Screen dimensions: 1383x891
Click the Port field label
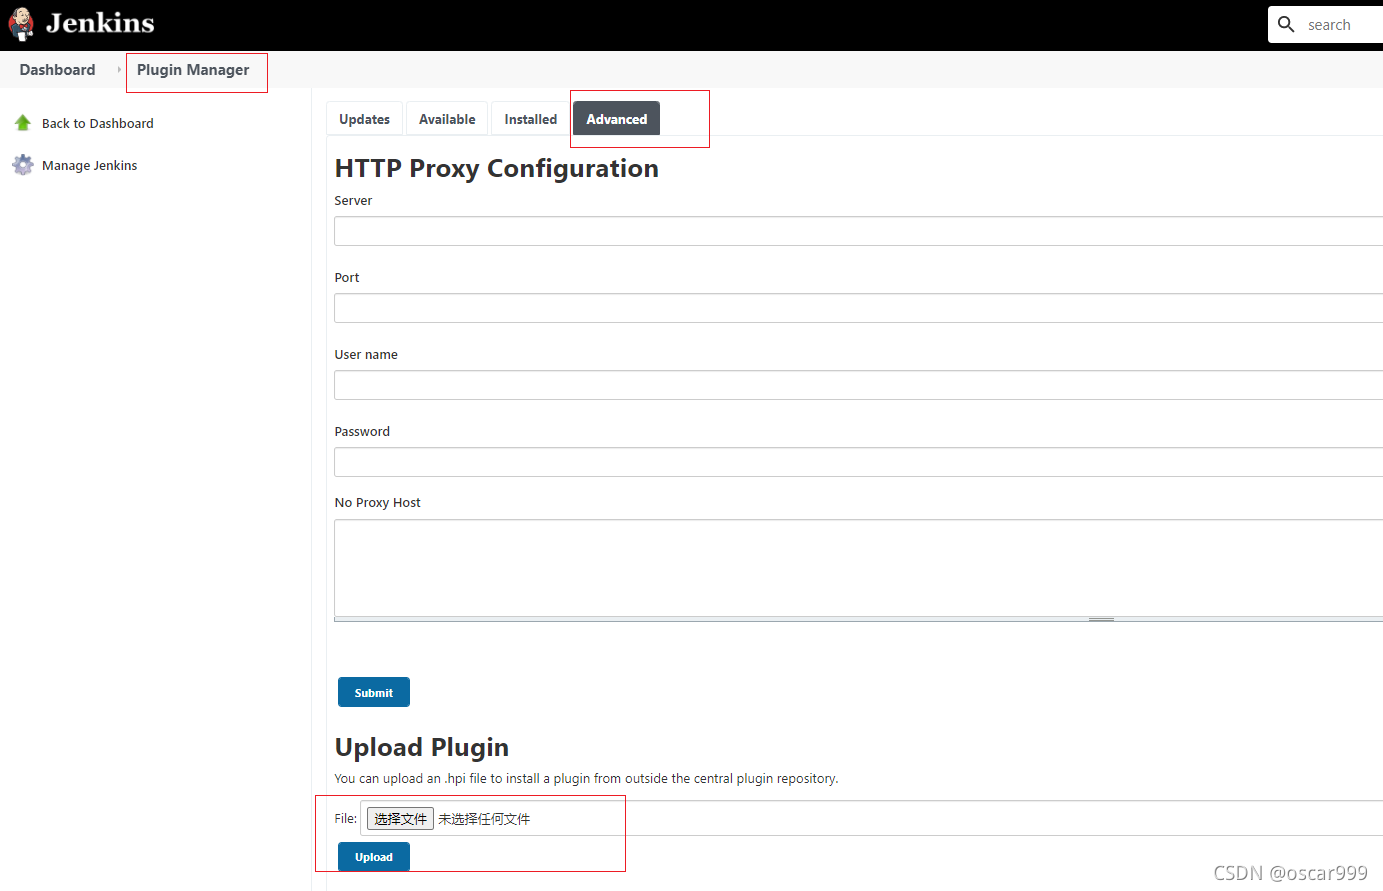click(347, 278)
